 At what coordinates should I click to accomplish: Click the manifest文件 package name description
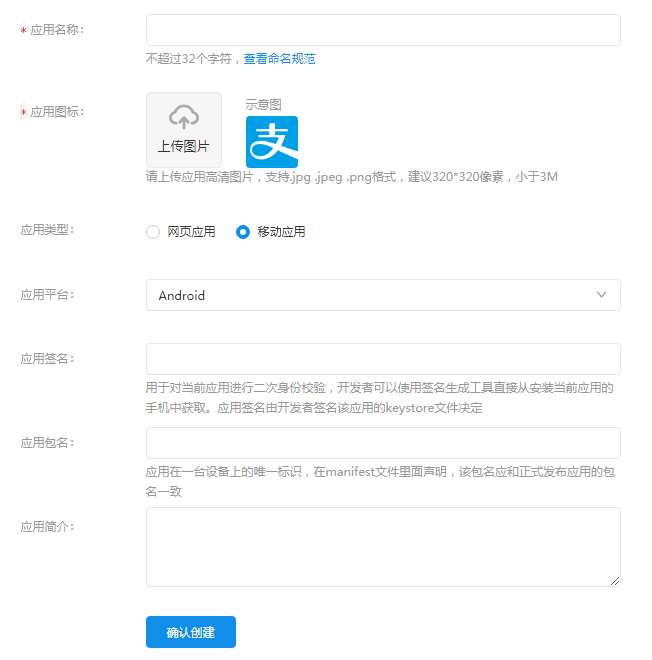click(380, 482)
